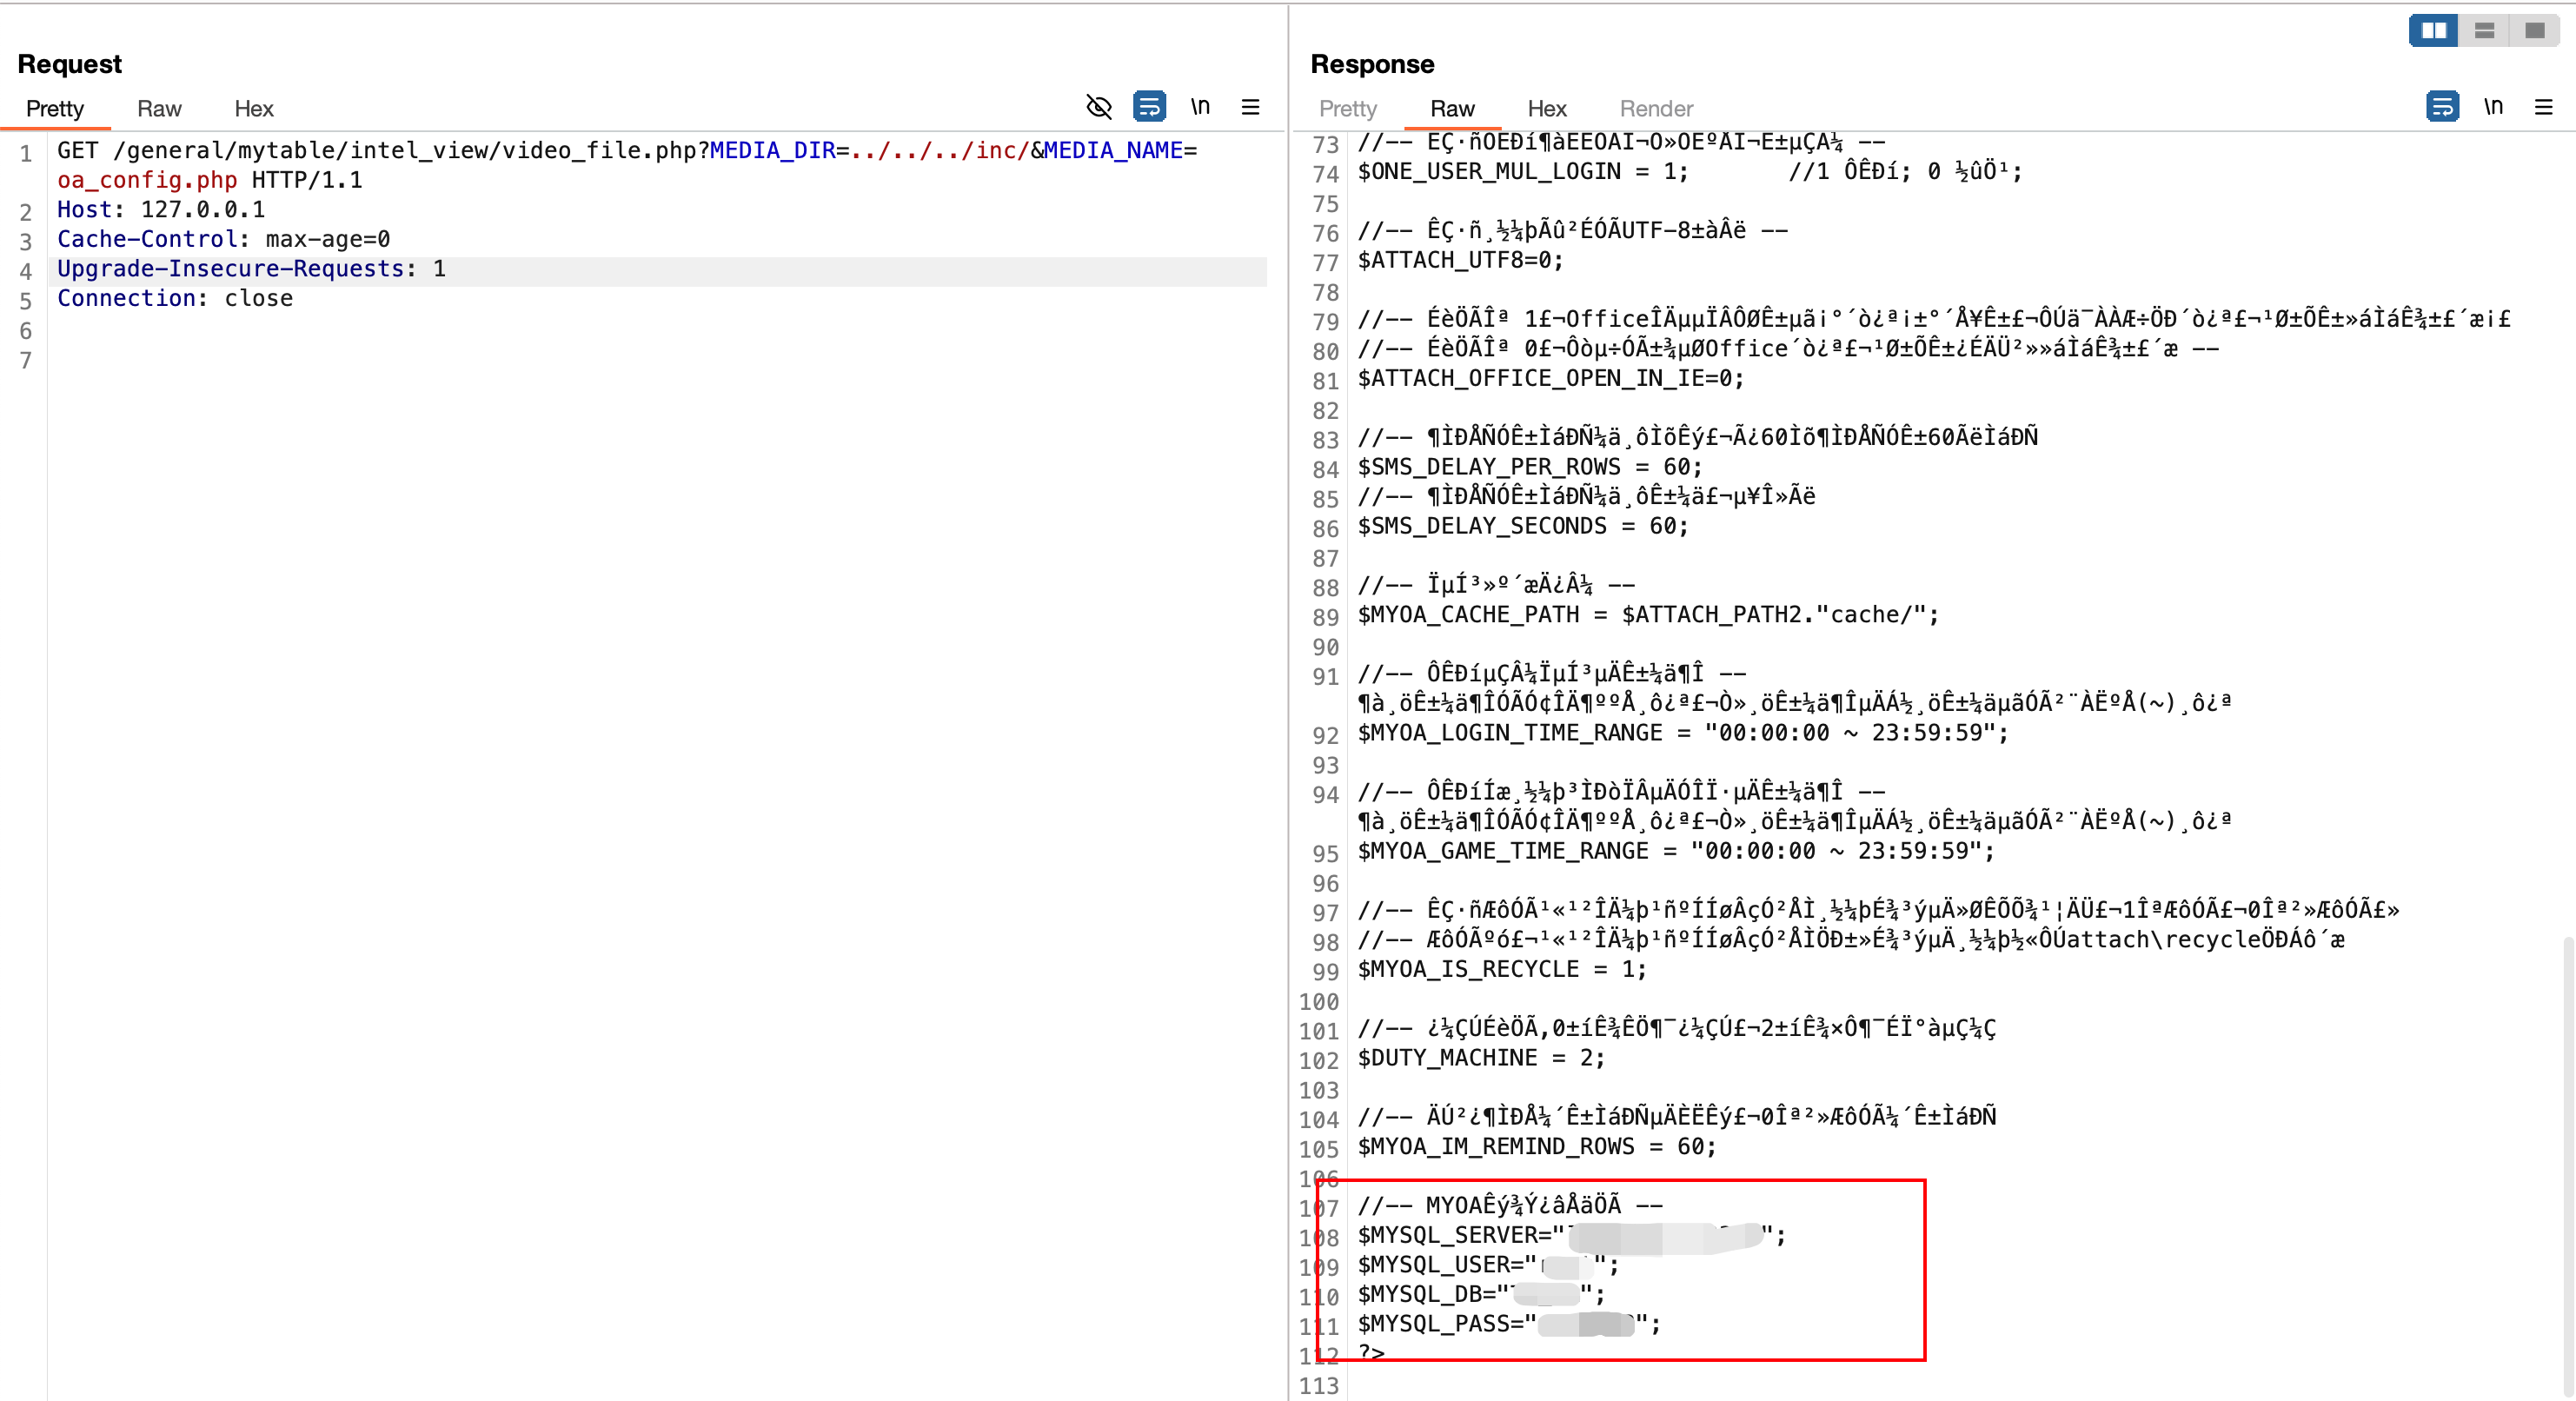The width and height of the screenshot is (2576, 1401).
Task: Click the $MYSQL_USER line
Action: click(x=1487, y=1265)
